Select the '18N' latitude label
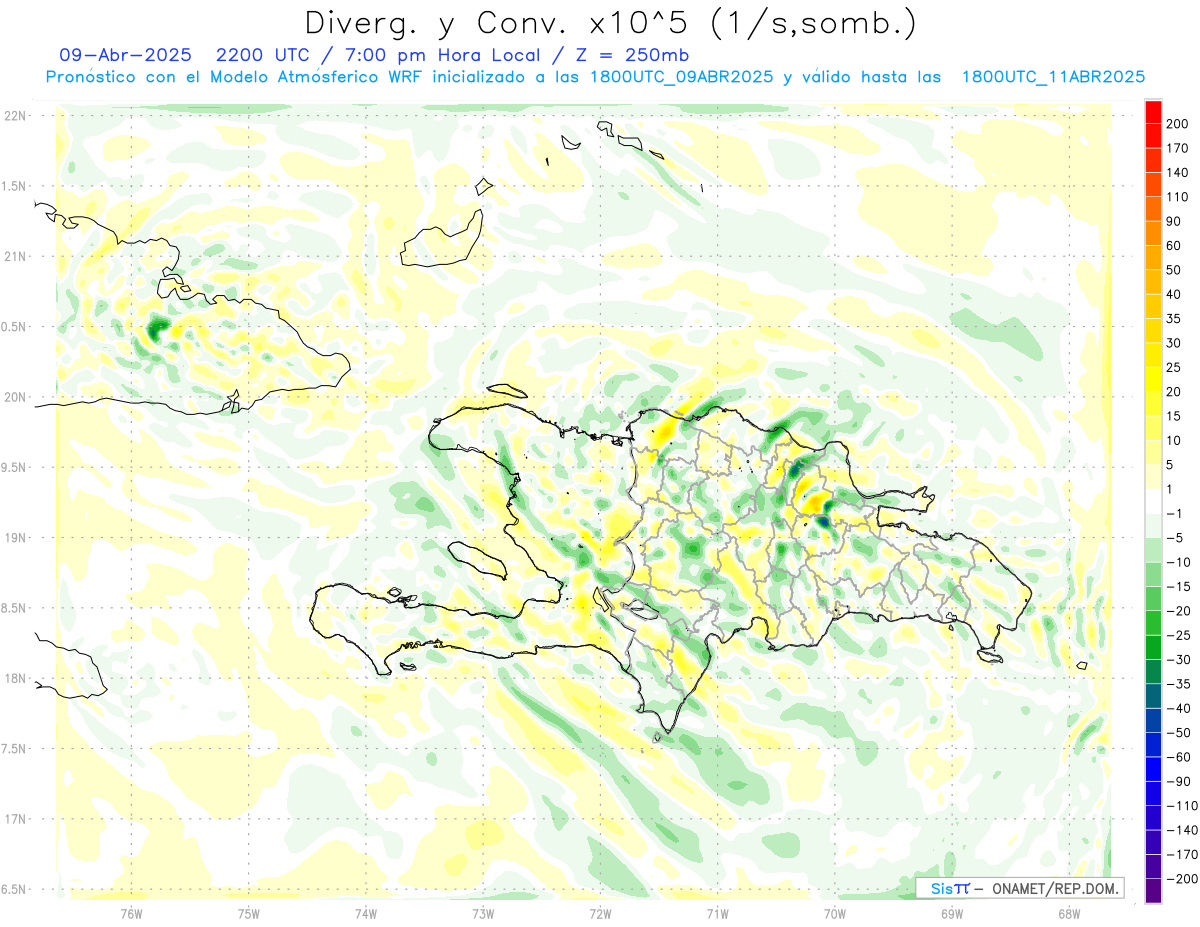 pyautogui.click(x=14, y=678)
